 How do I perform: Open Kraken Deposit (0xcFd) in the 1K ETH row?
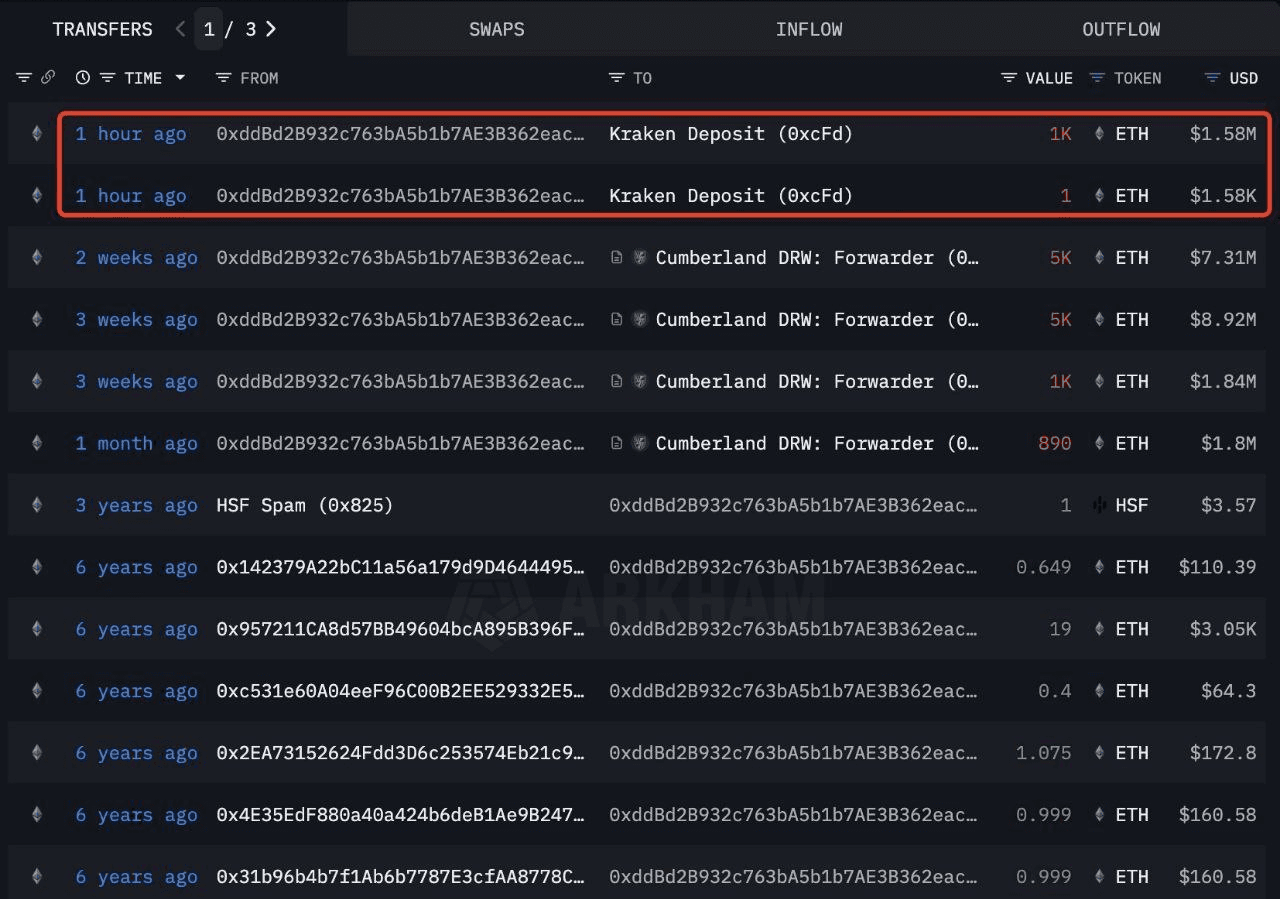pyautogui.click(x=731, y=133)
